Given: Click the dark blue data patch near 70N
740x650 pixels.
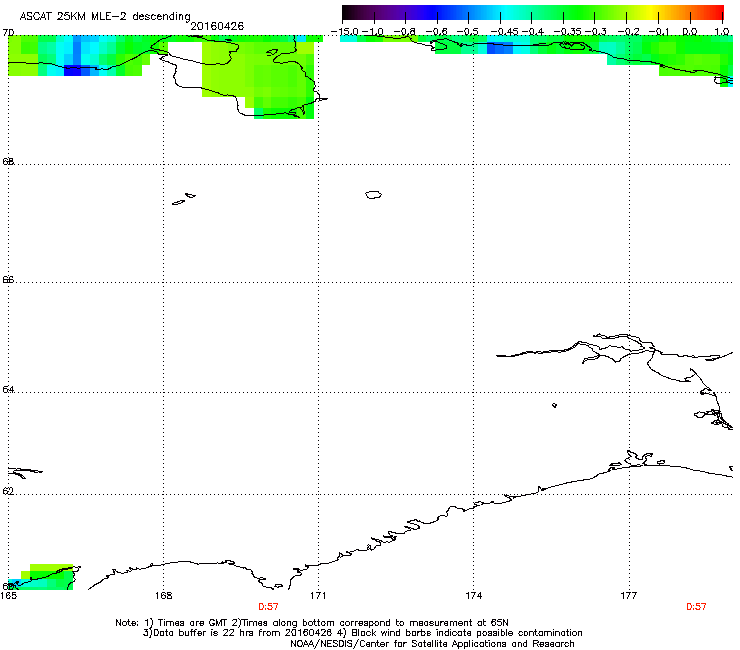Looking at the screenshot, I should (x=73, y=71).
